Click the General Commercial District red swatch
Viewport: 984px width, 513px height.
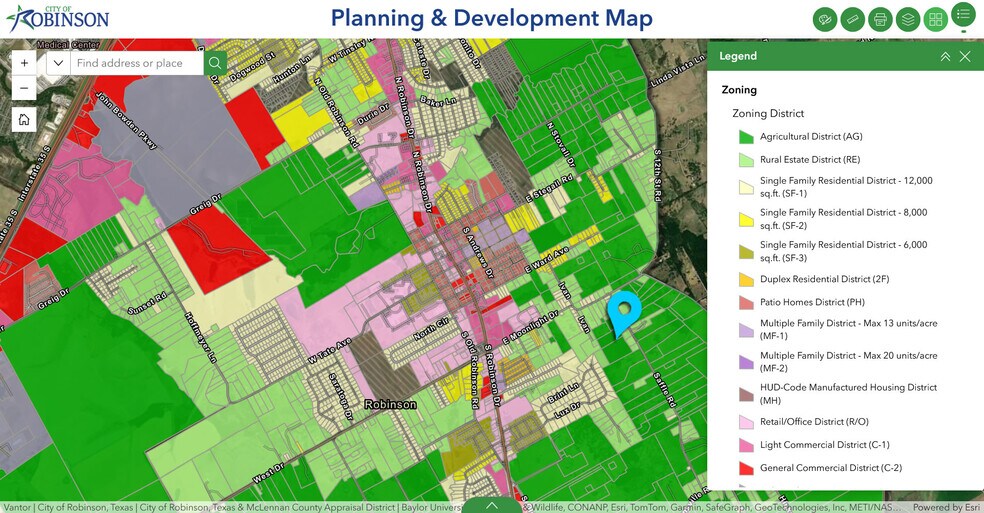point(745,468)
